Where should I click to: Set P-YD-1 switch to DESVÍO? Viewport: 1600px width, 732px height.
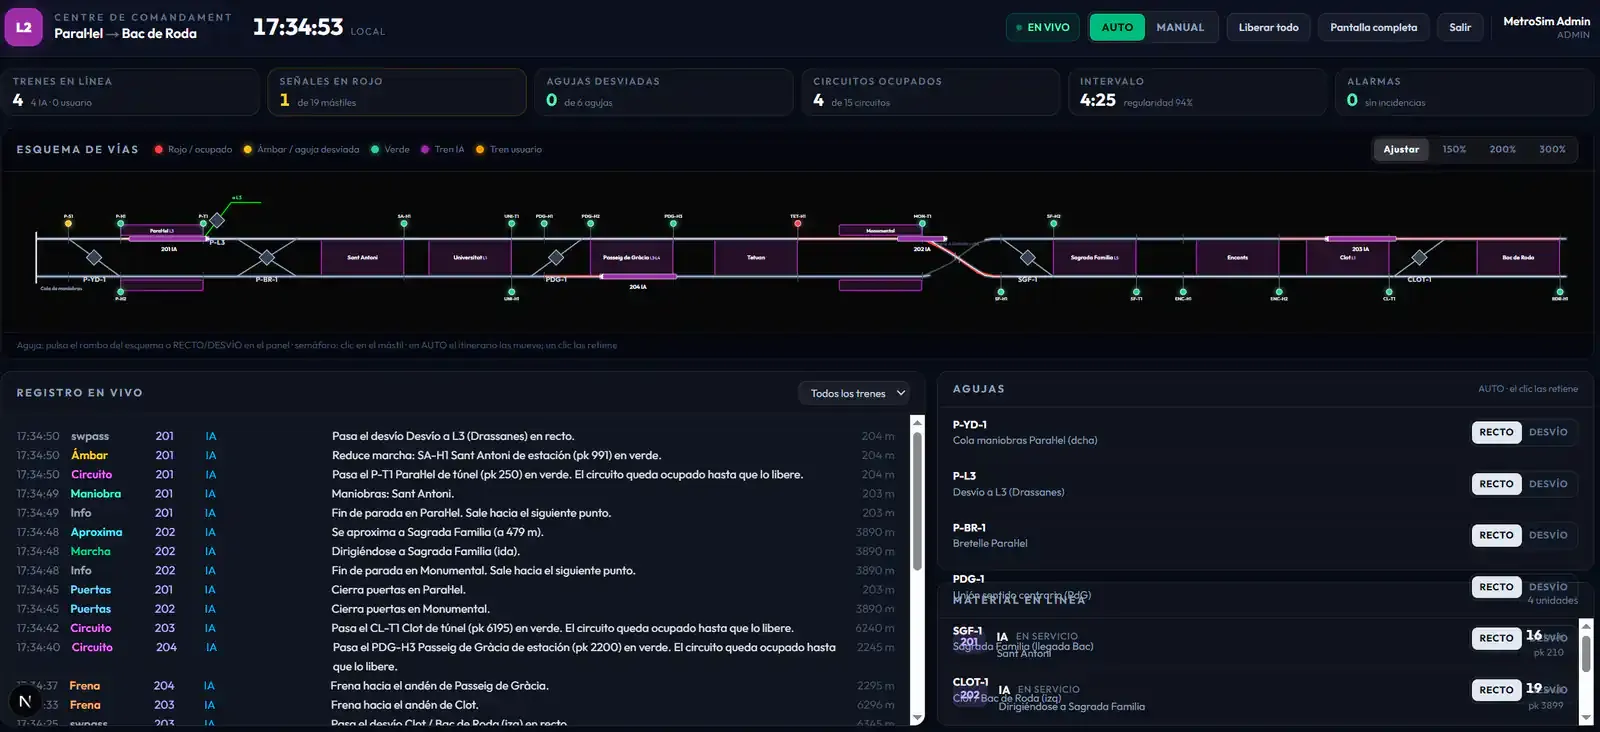(1548, 432)
